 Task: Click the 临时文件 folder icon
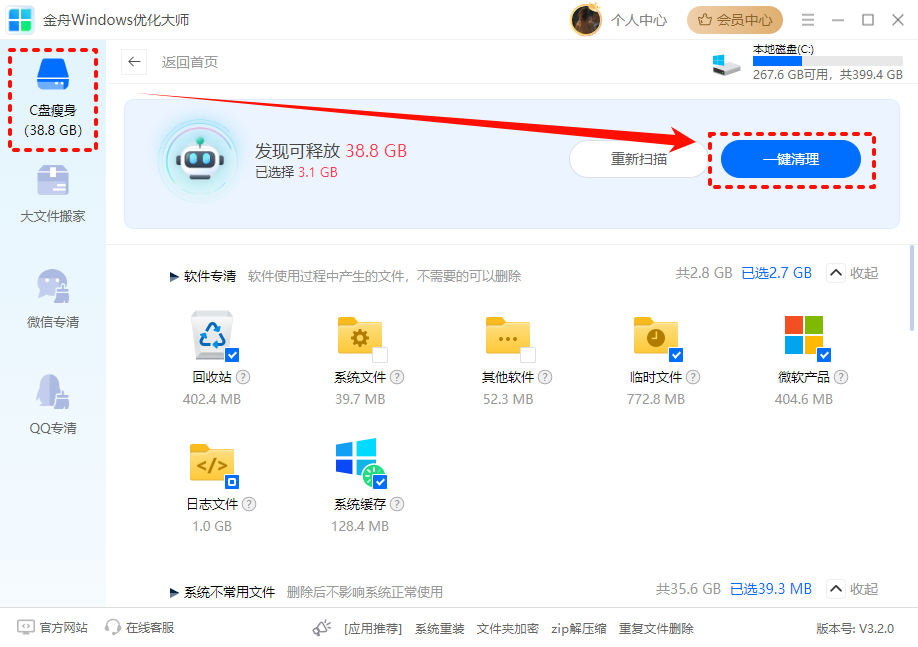[656, 336]
